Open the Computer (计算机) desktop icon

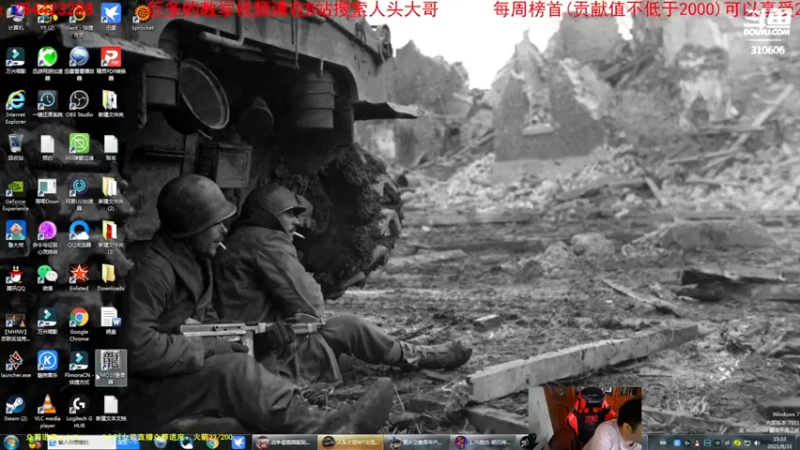pos(15,15)
